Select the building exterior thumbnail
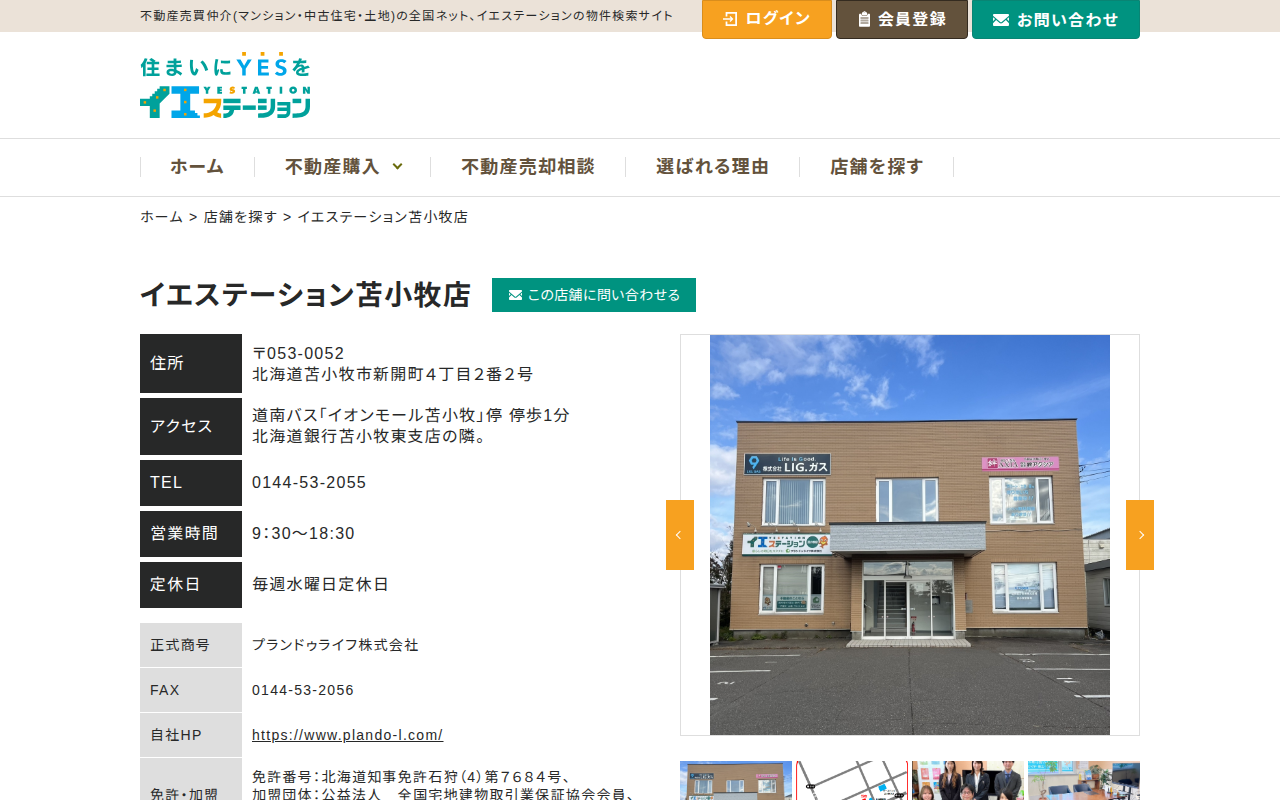The height and width of the screenshot is (800, 1280). [x=736, y=781]
